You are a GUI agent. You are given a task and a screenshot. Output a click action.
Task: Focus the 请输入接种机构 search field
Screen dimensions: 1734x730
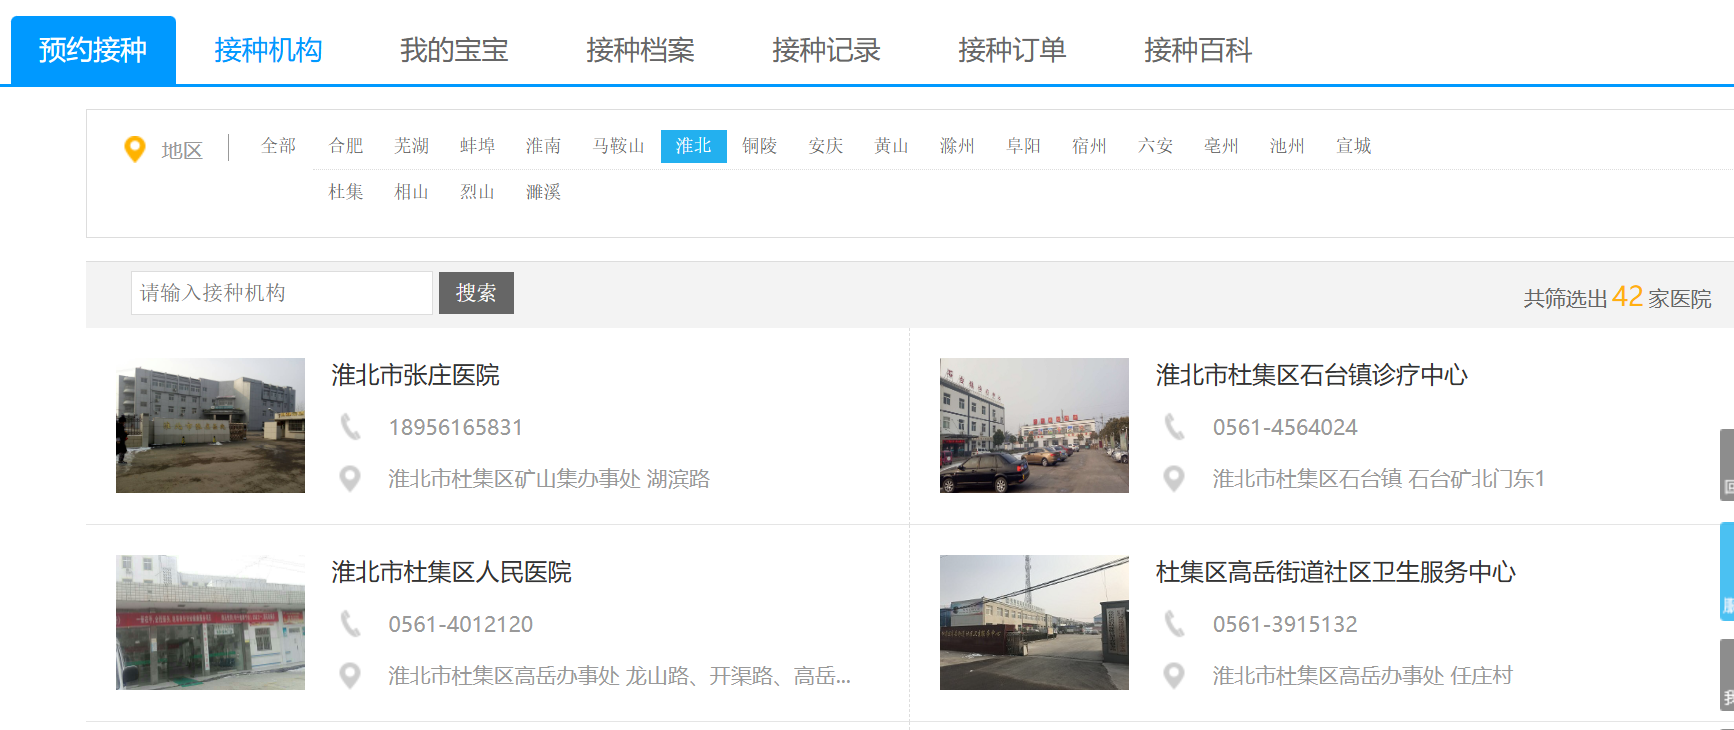tap(281, 293)
